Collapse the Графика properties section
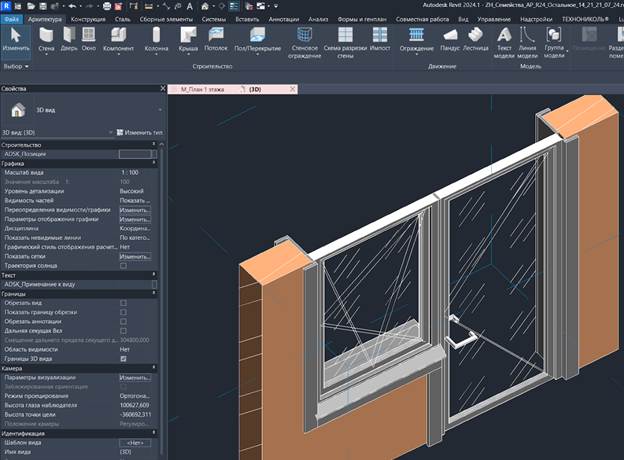This screenshot has width=624, height=460. pyautogui.click(x=154, y=163)
